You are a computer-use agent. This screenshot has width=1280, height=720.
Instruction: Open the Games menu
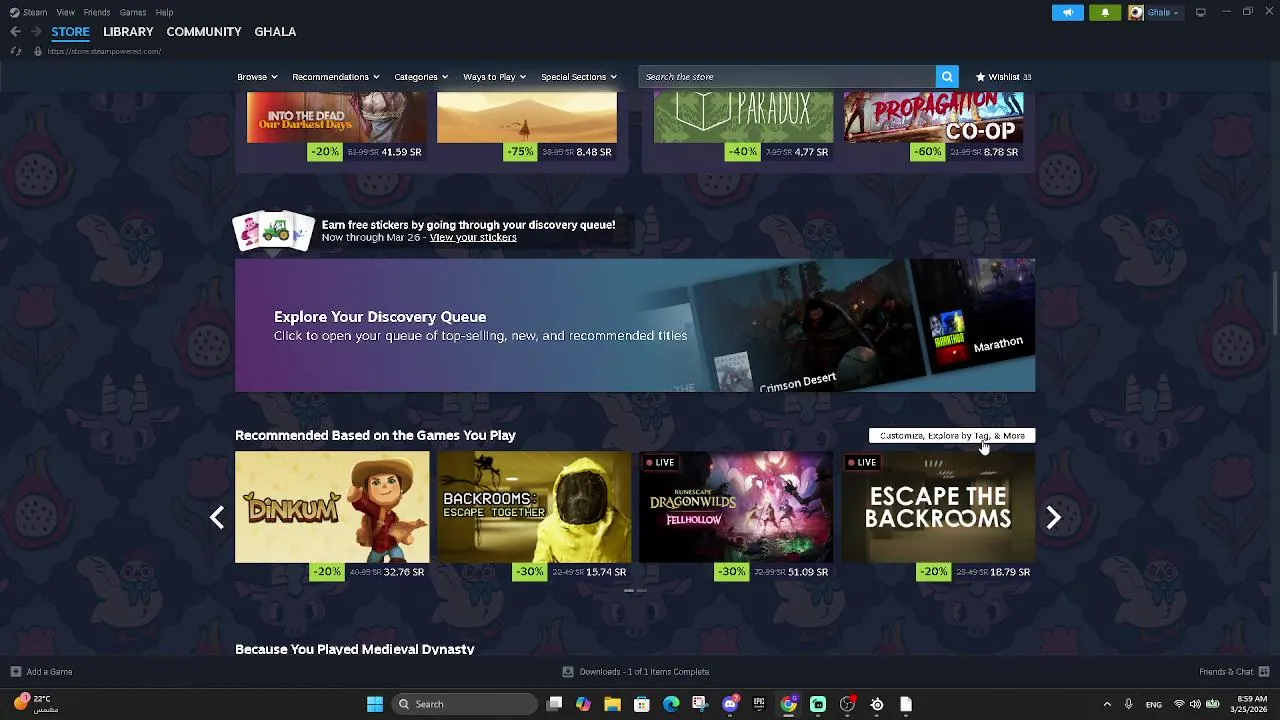(133, 12)
